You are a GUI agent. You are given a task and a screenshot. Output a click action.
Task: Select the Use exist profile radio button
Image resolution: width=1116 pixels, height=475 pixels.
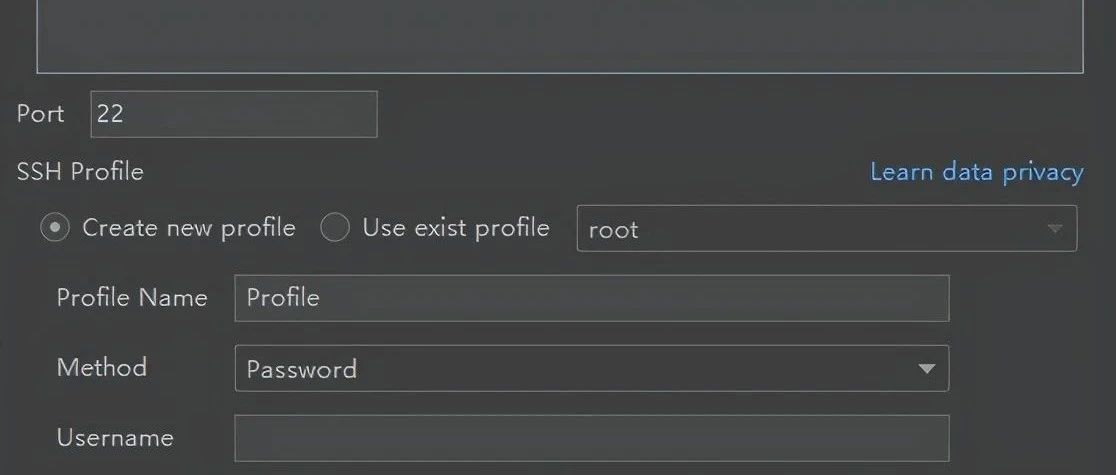point(335,229)
